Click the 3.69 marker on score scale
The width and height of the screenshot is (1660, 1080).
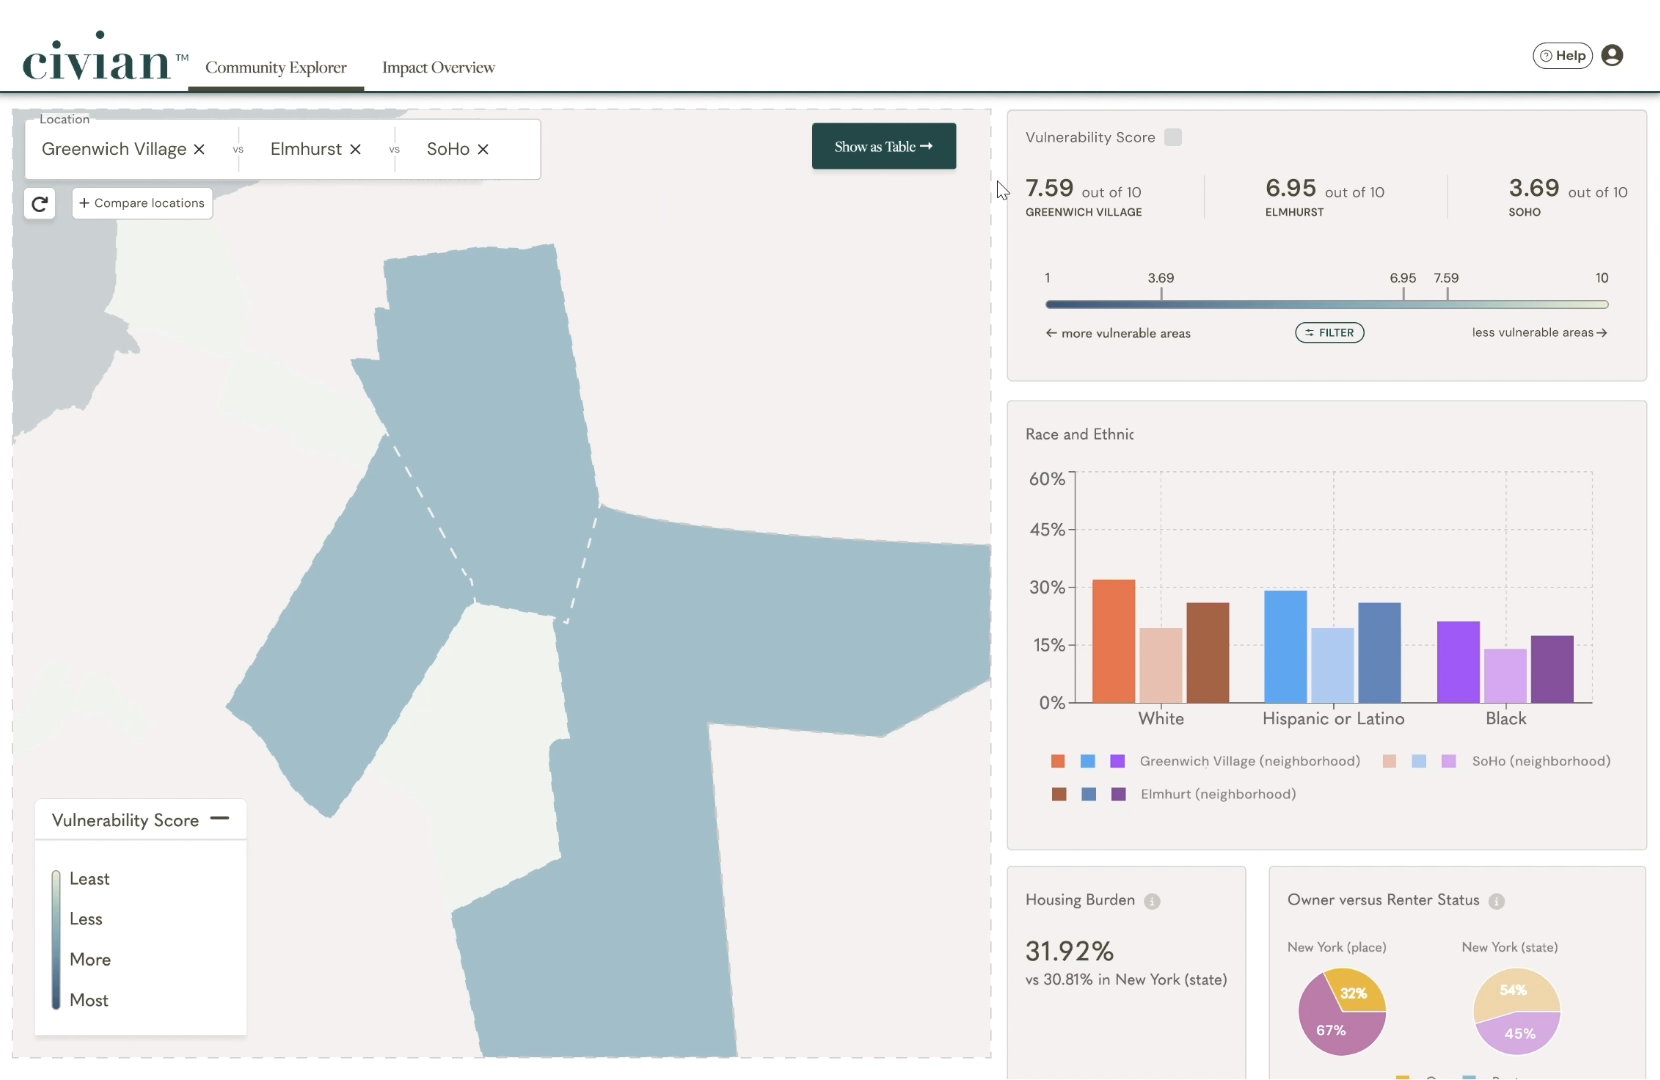point(1161,278)
